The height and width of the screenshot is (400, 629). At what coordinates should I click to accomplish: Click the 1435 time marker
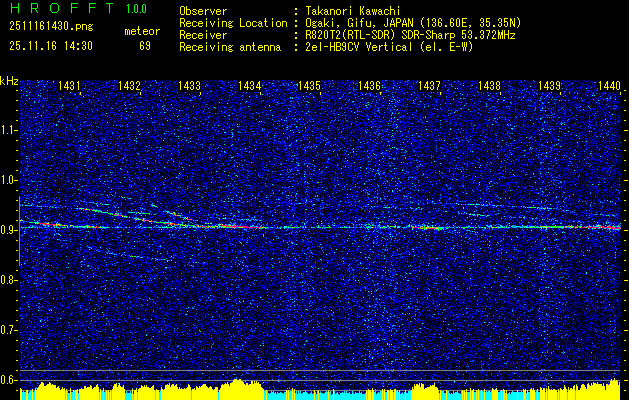(309, 85)
